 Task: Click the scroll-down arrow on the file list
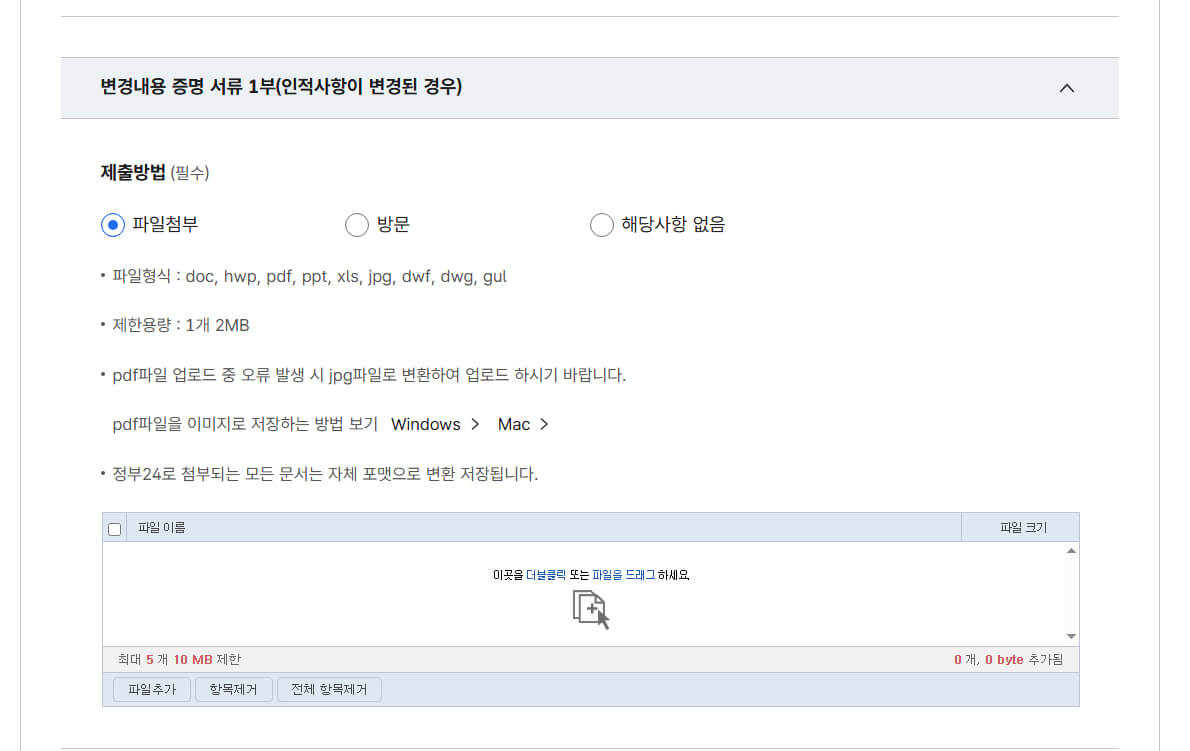point(1070,635)
